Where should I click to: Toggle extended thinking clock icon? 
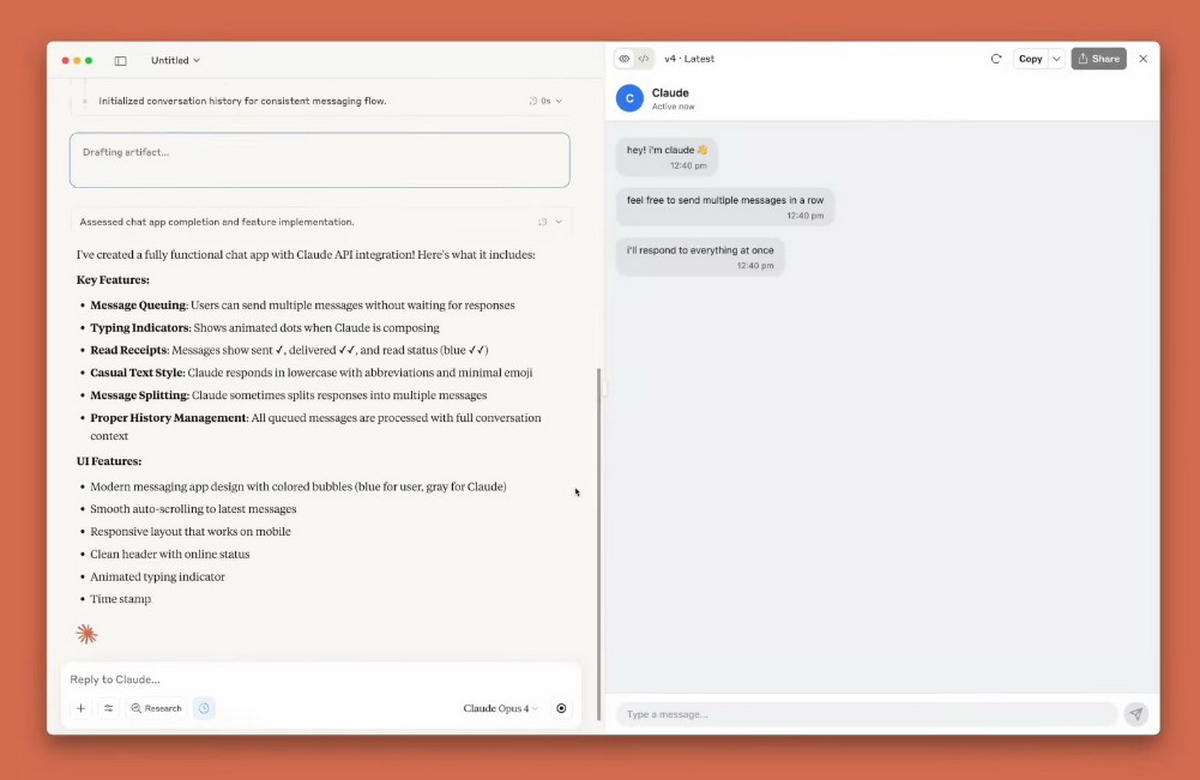204,708
